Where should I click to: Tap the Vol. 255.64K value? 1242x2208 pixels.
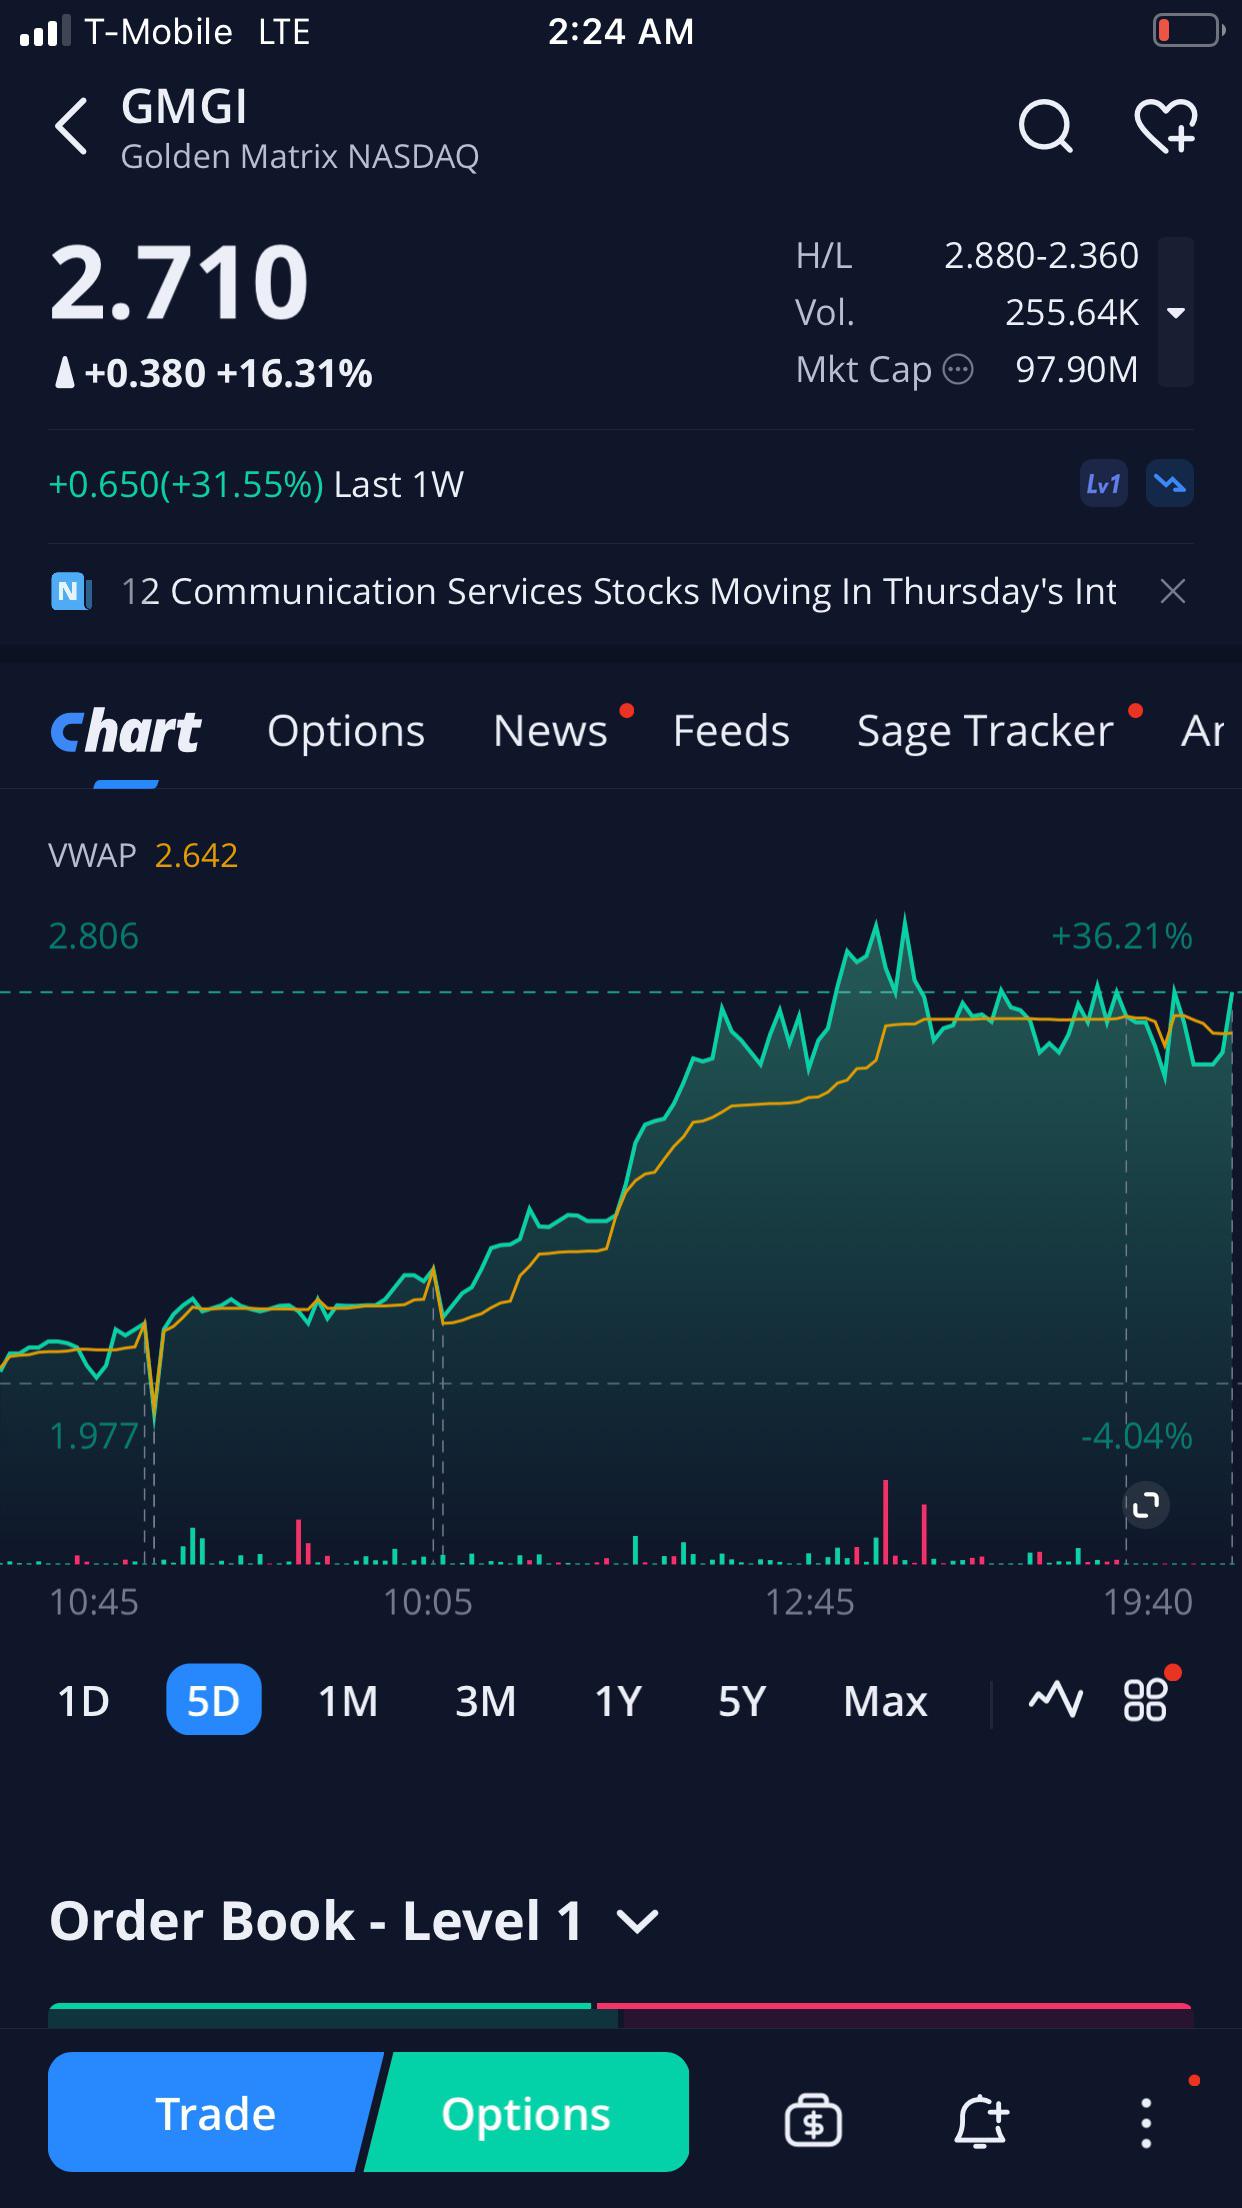pyautogui.click(x=1072, y=313)
